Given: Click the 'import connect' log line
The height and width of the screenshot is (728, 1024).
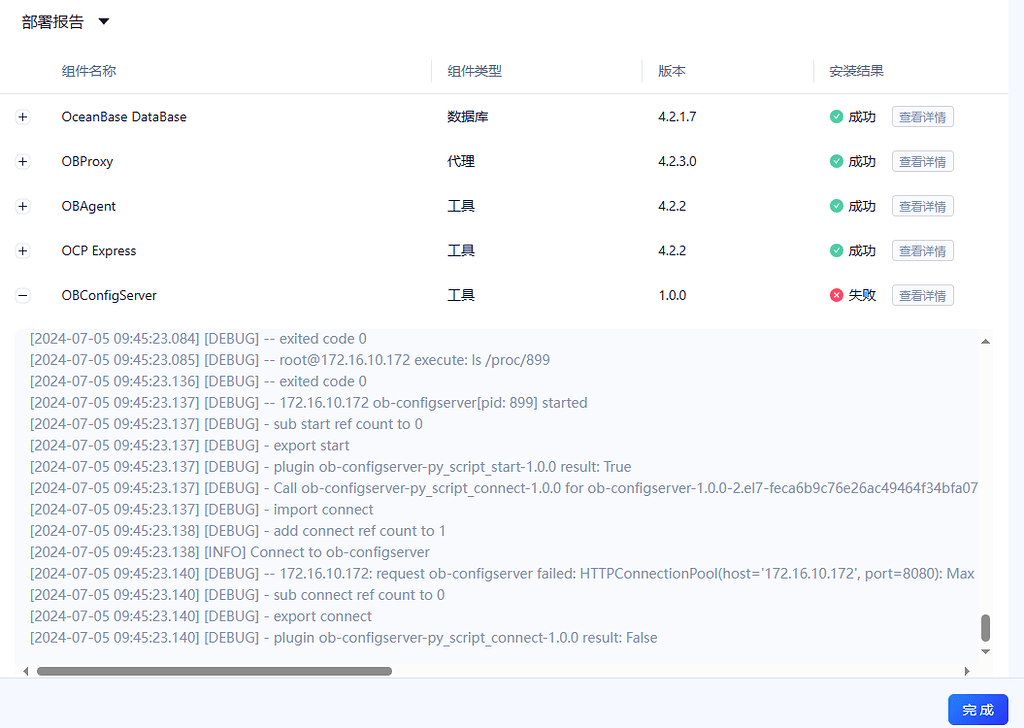Looking at the screenshot, I should pos(202,509).
